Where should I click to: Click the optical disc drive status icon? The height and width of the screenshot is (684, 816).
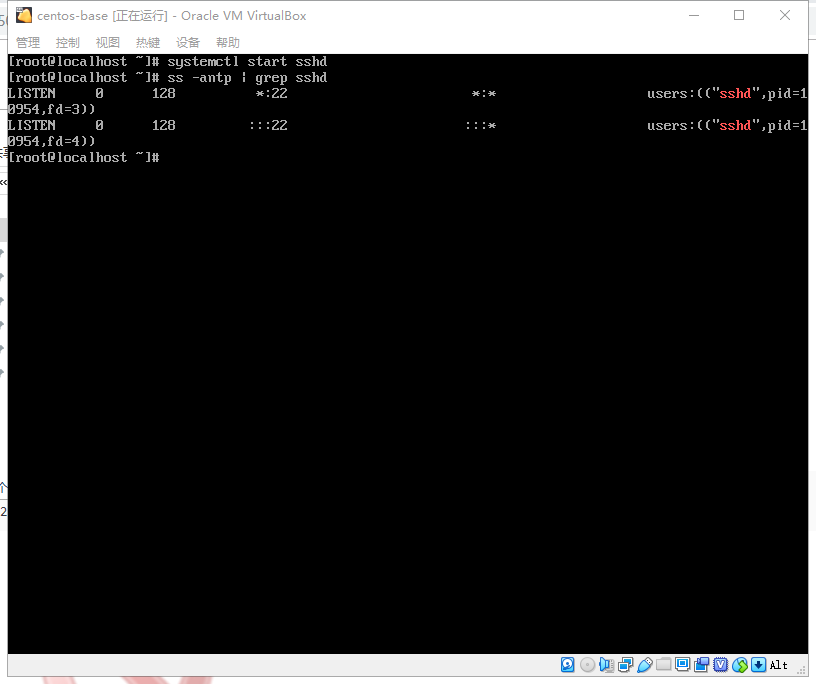(x=587, y=665)
